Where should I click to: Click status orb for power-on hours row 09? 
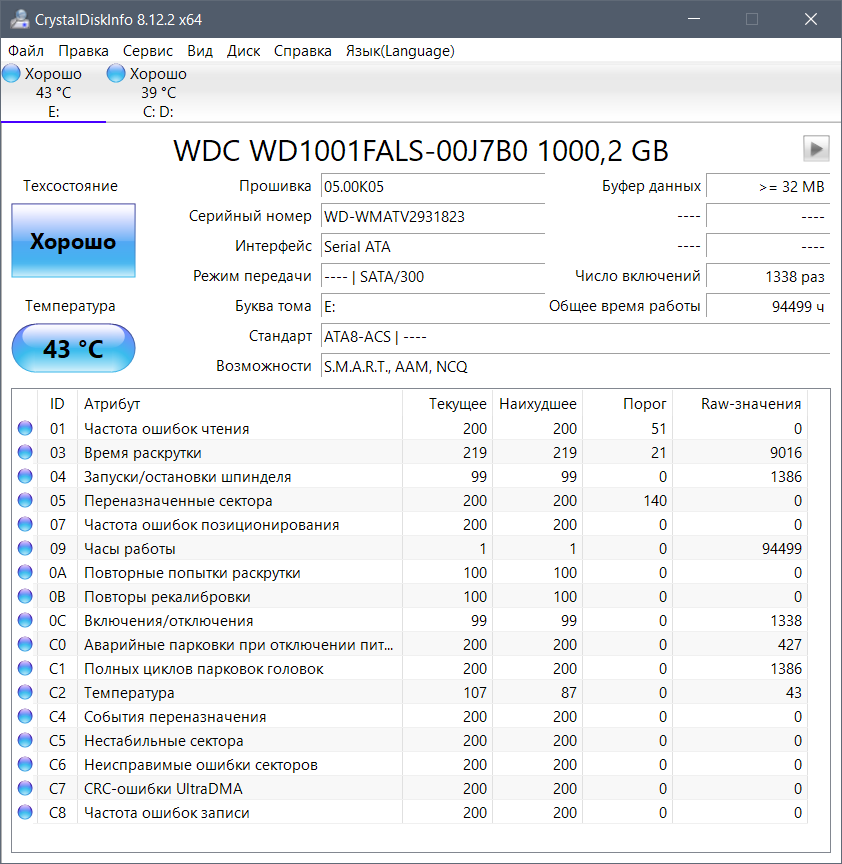click(x=25, y=549)
